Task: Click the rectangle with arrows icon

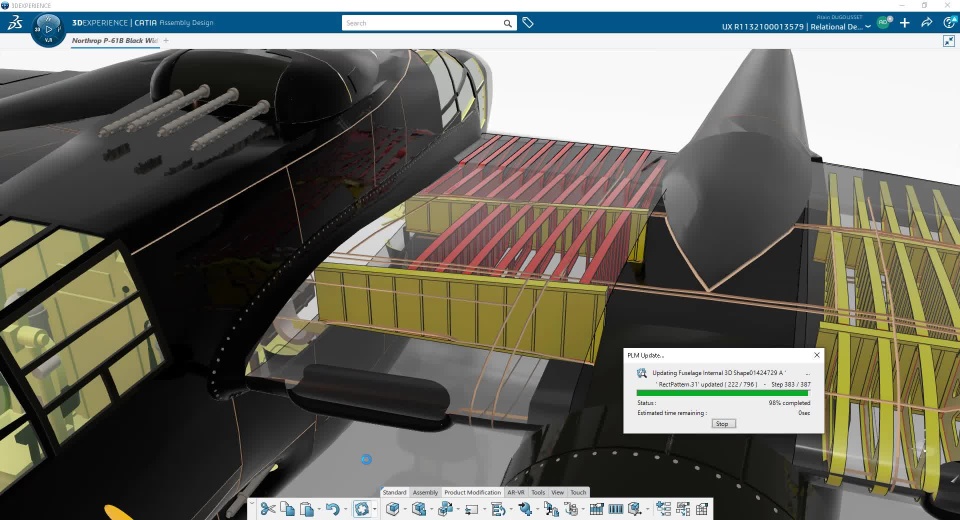Action: coord(472,510)
